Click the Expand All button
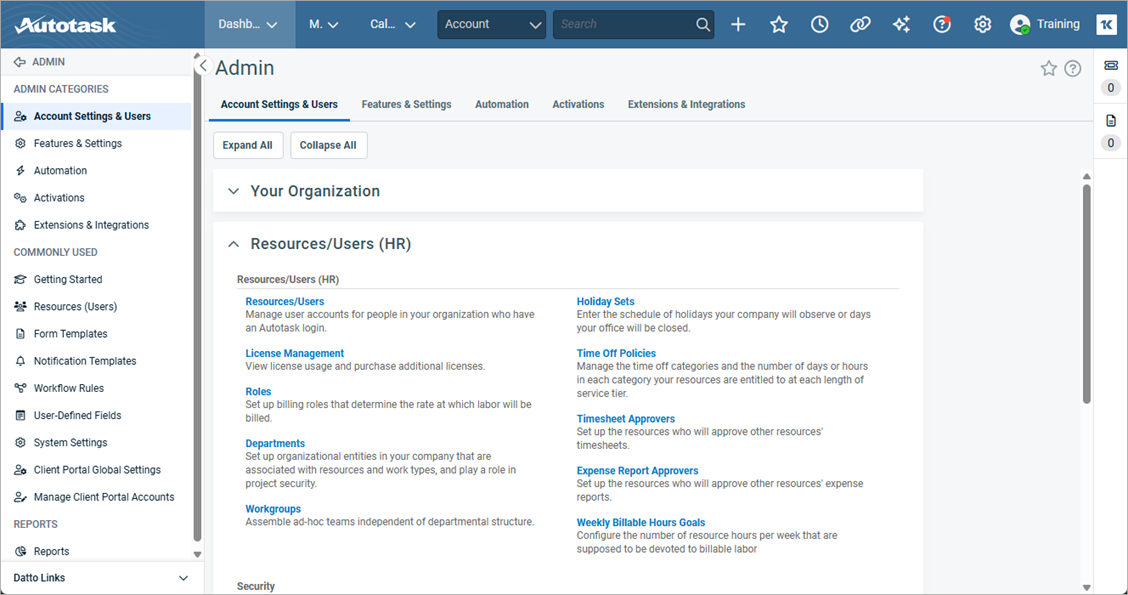The height and width of the screenshot is (595, 1128). [247, 144]
